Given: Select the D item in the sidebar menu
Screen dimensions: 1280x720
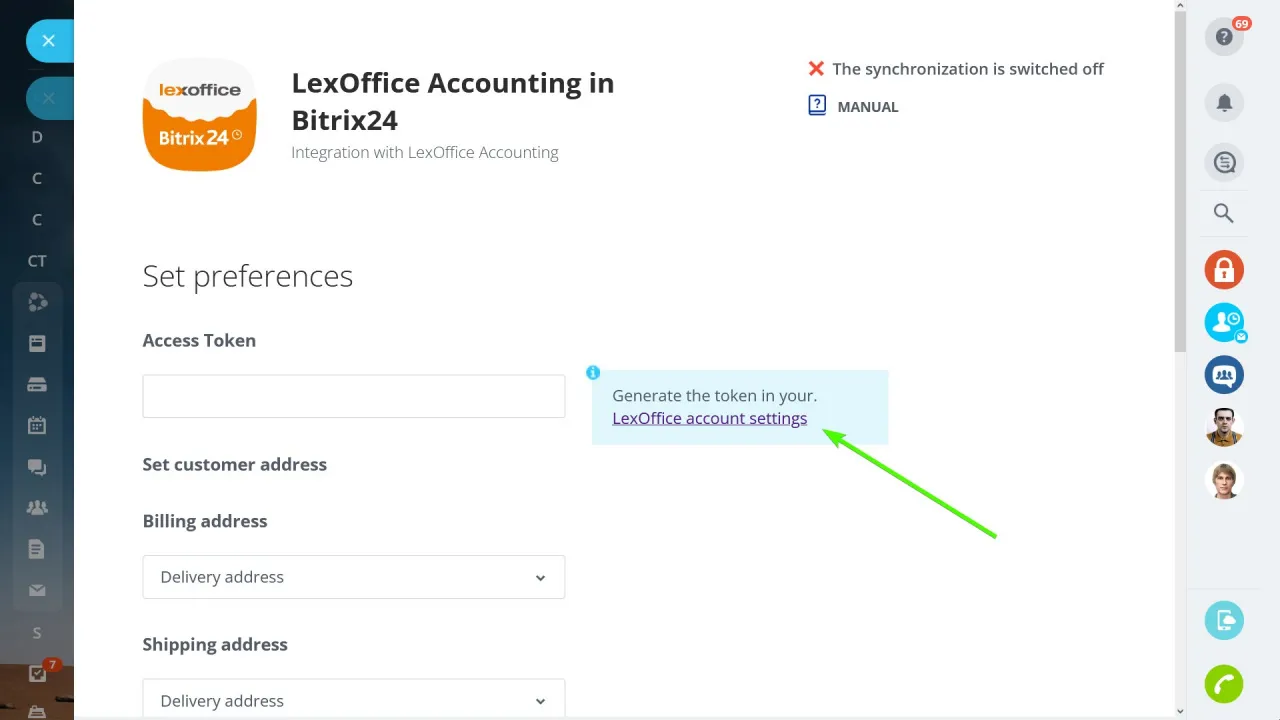Looking at the screenshot, I should (36, 137).
